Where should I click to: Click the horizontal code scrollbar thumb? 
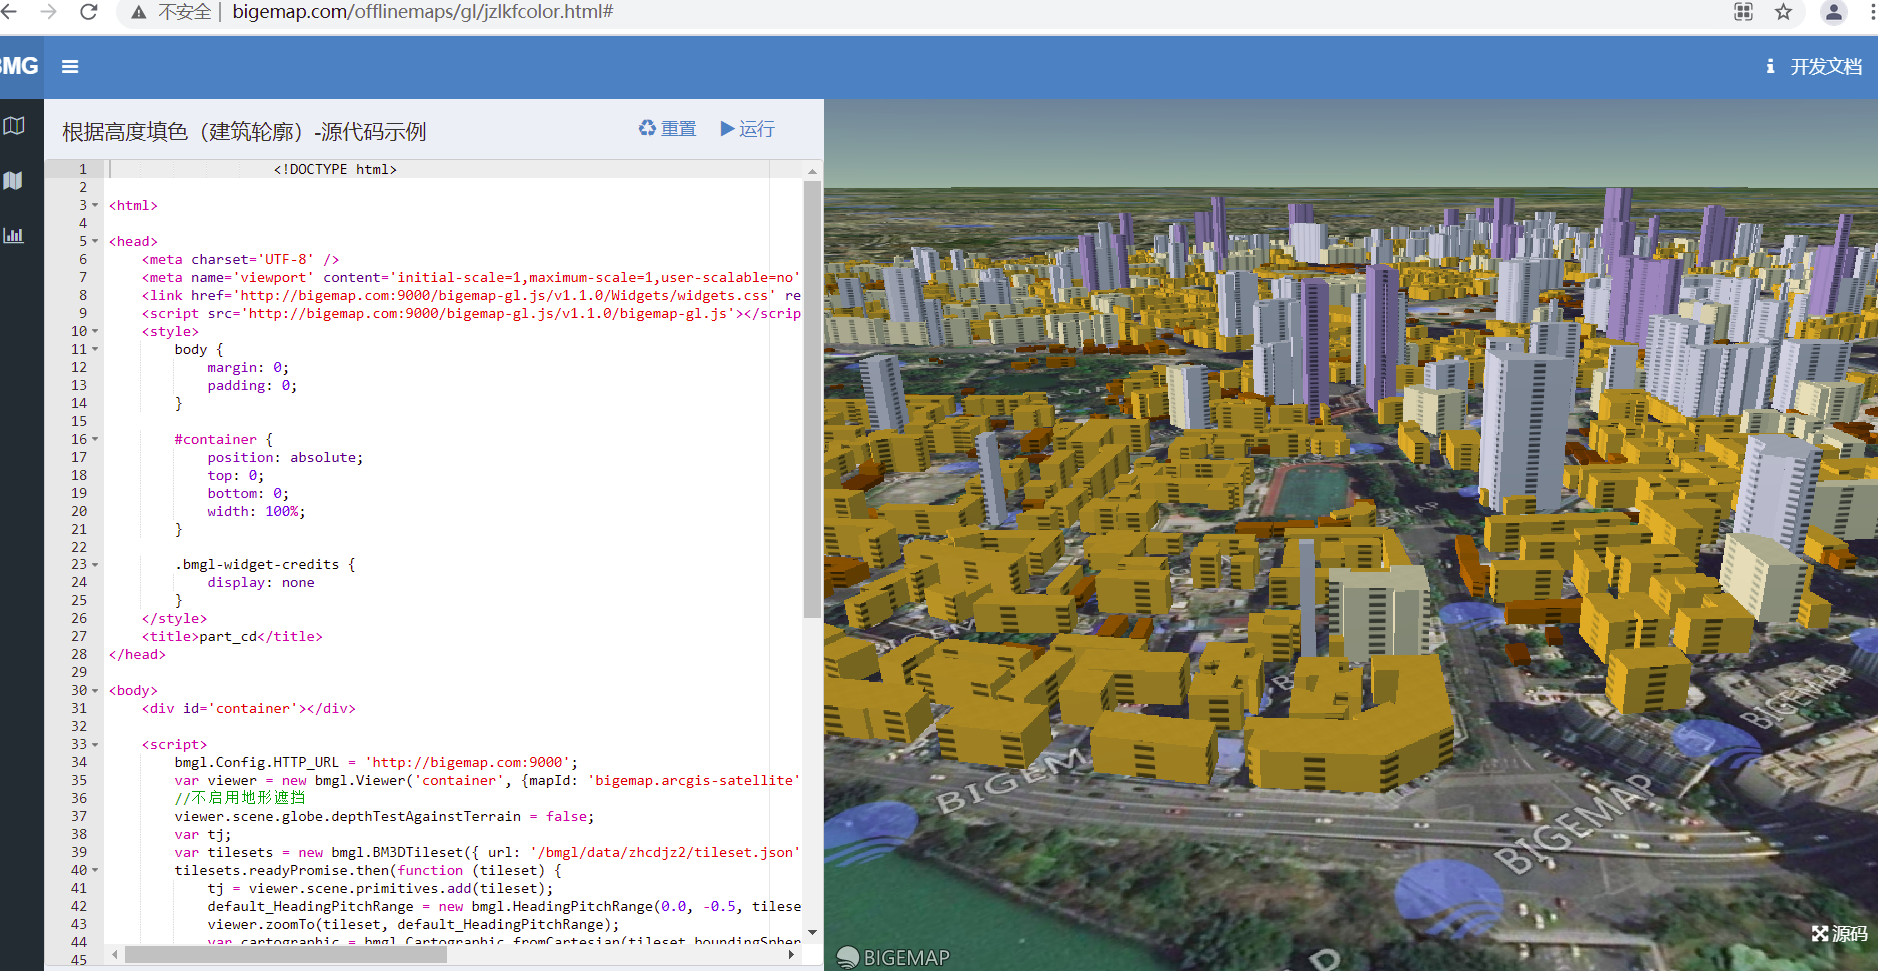tap(285, 955)
